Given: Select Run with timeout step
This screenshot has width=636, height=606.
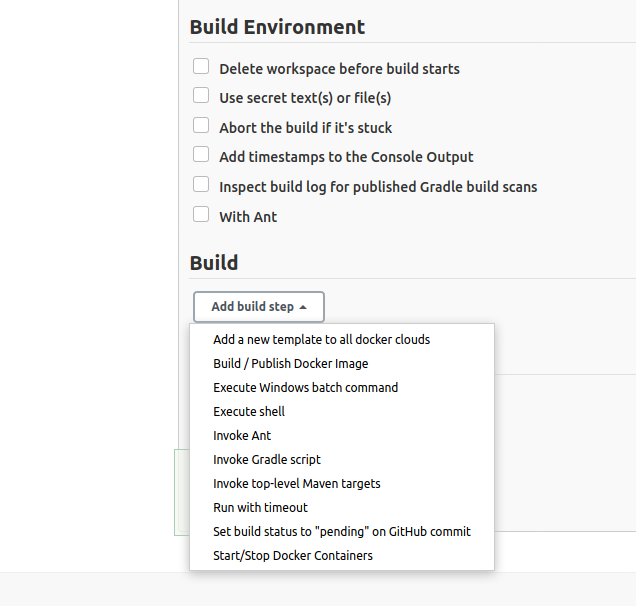Looking at the screenshot, I should (260, 507).
